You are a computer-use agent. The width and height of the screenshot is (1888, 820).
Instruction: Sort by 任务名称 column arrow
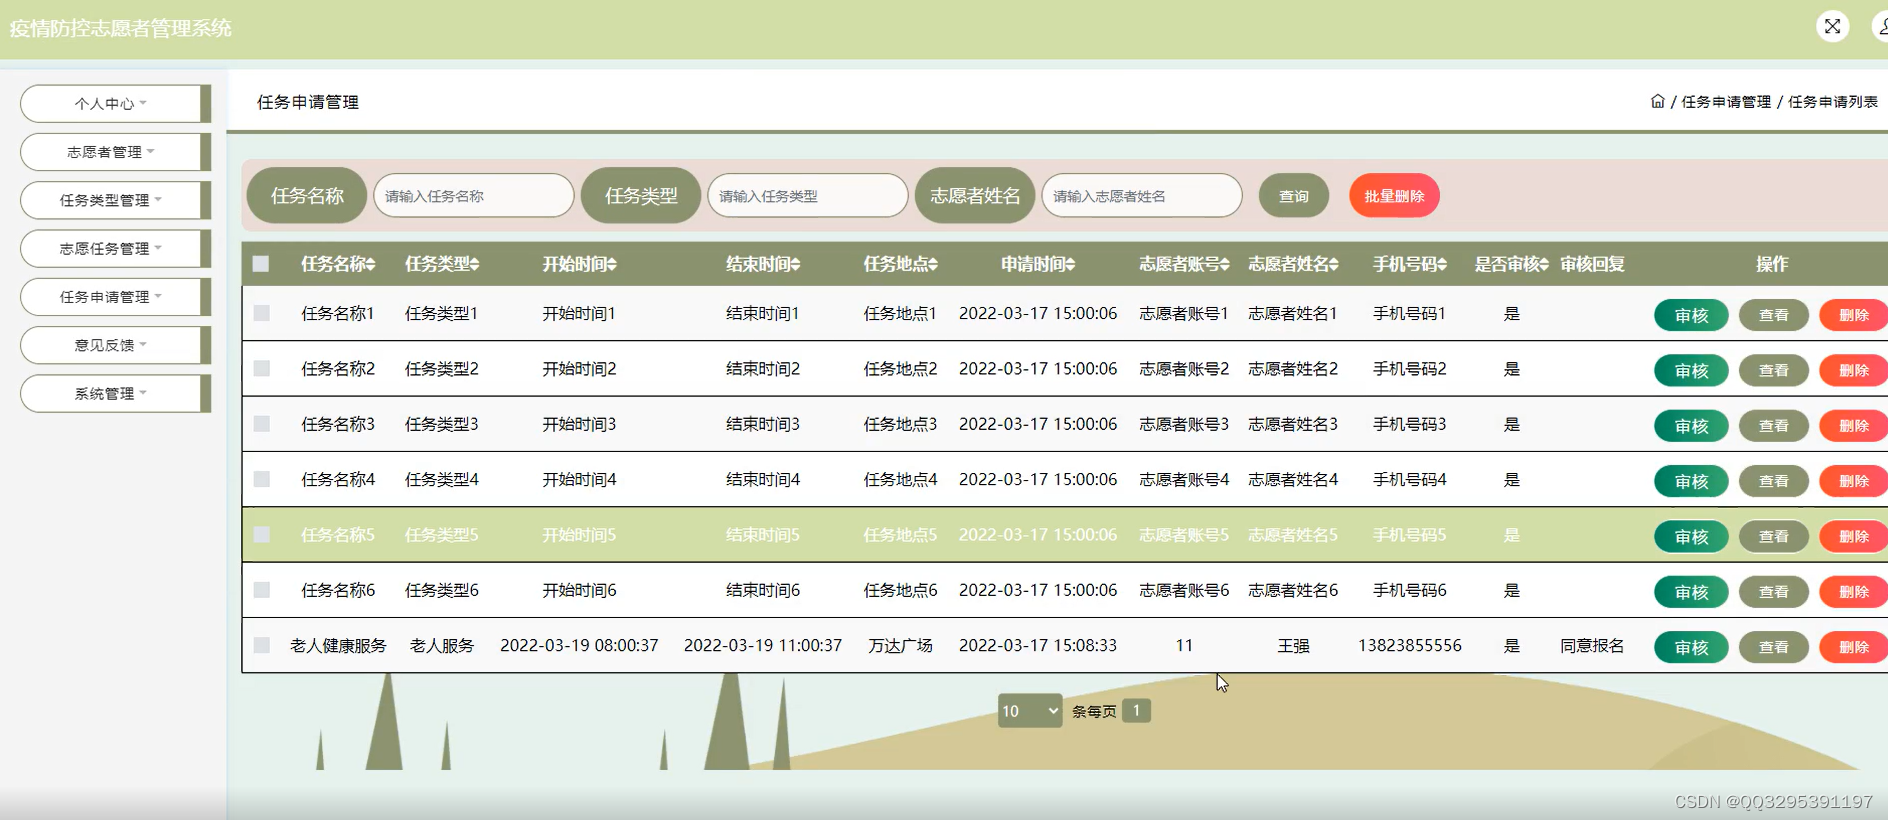point(370,264)
